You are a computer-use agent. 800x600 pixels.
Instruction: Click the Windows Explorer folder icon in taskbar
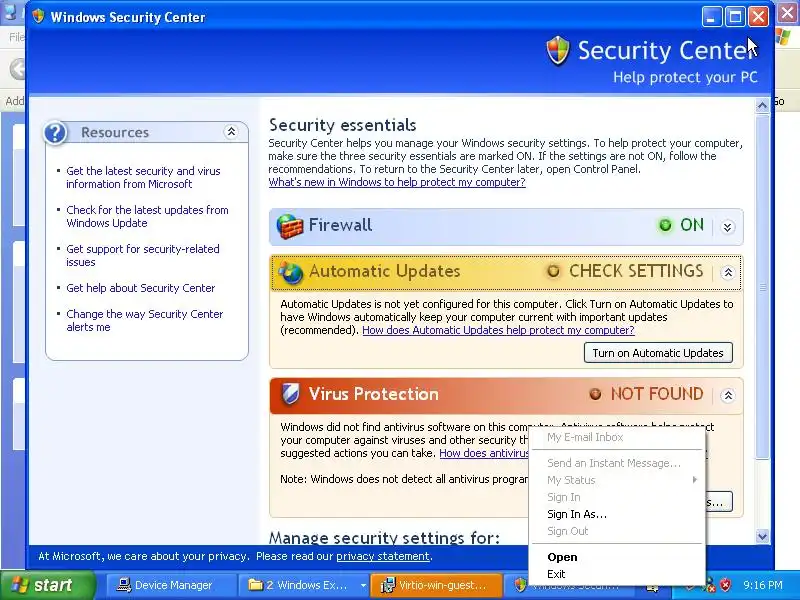coord(255,585)
